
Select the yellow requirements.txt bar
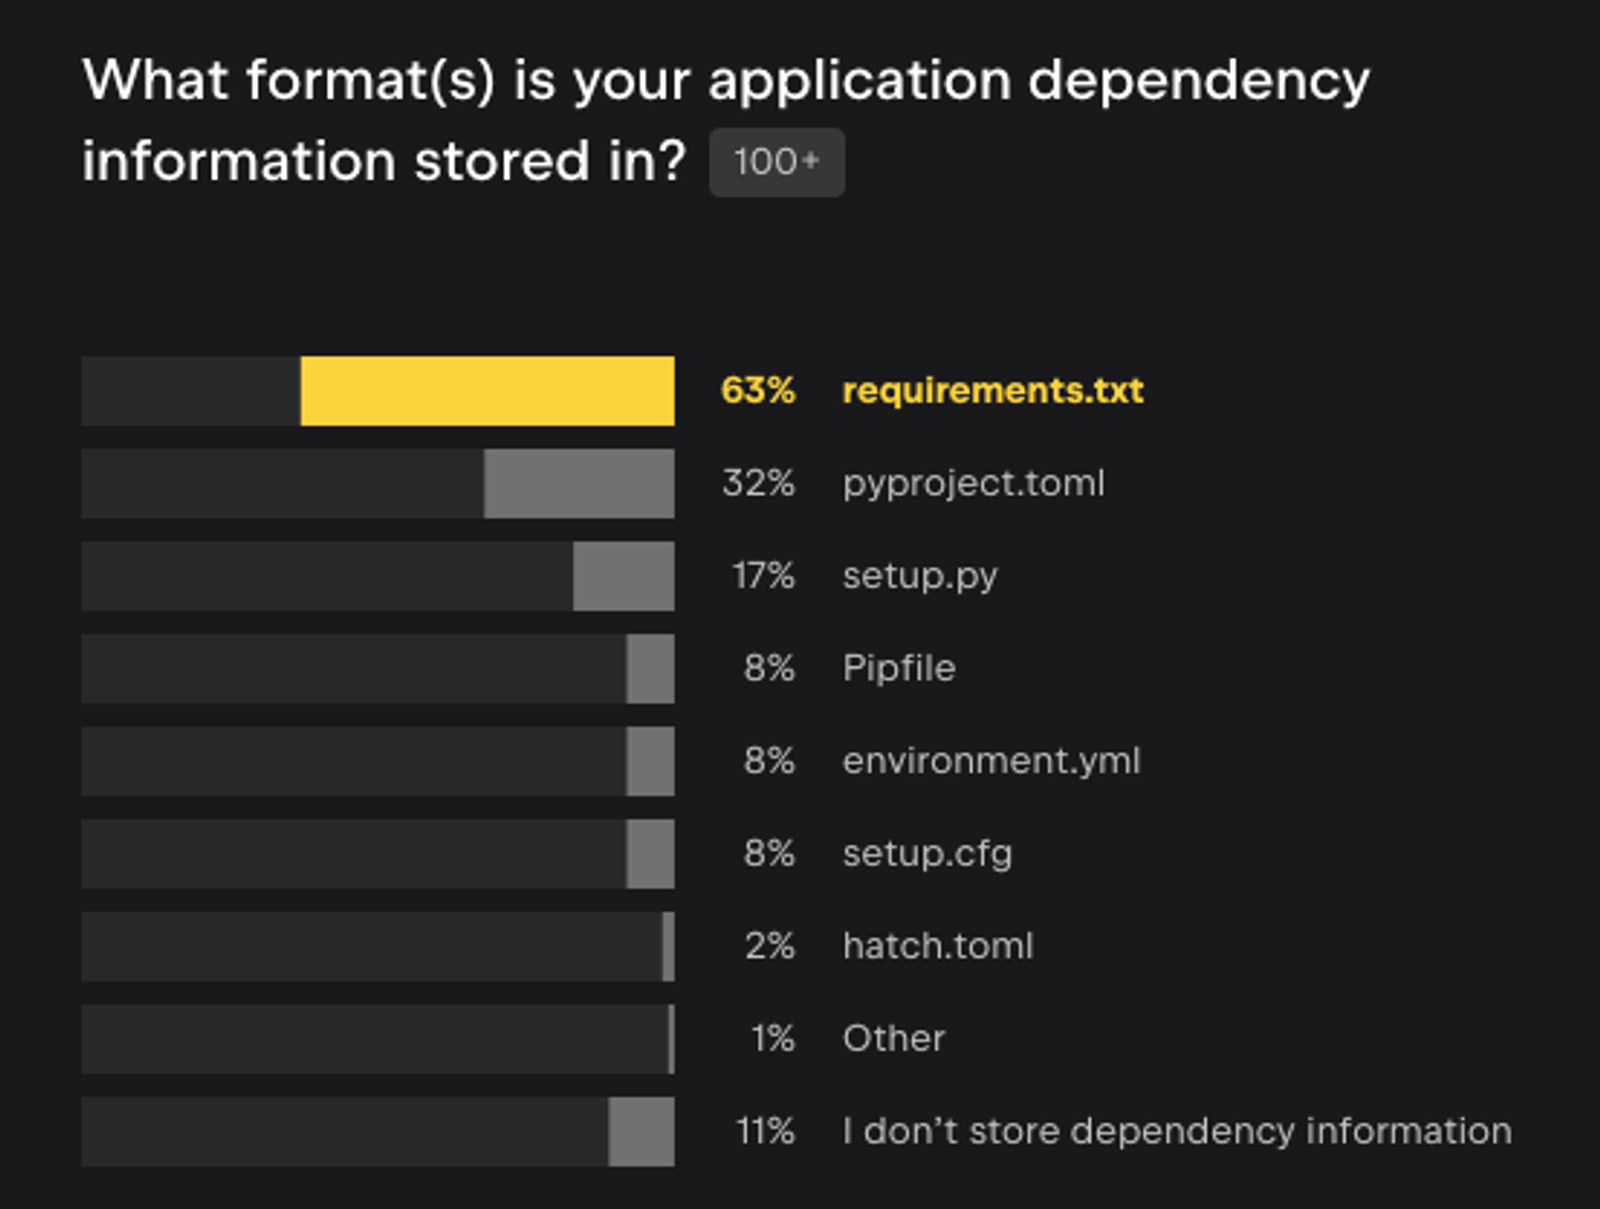pyautogui.click(x=487, y=391)
